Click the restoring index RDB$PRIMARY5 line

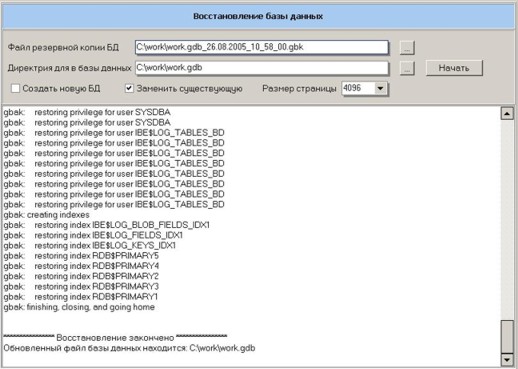pos(81,256)
